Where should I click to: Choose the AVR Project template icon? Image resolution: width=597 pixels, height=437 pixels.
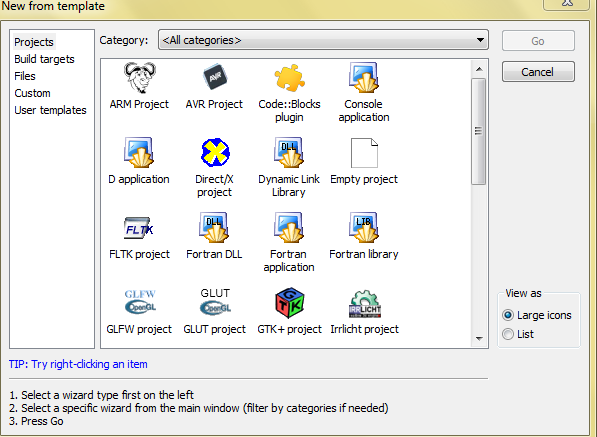214,78
